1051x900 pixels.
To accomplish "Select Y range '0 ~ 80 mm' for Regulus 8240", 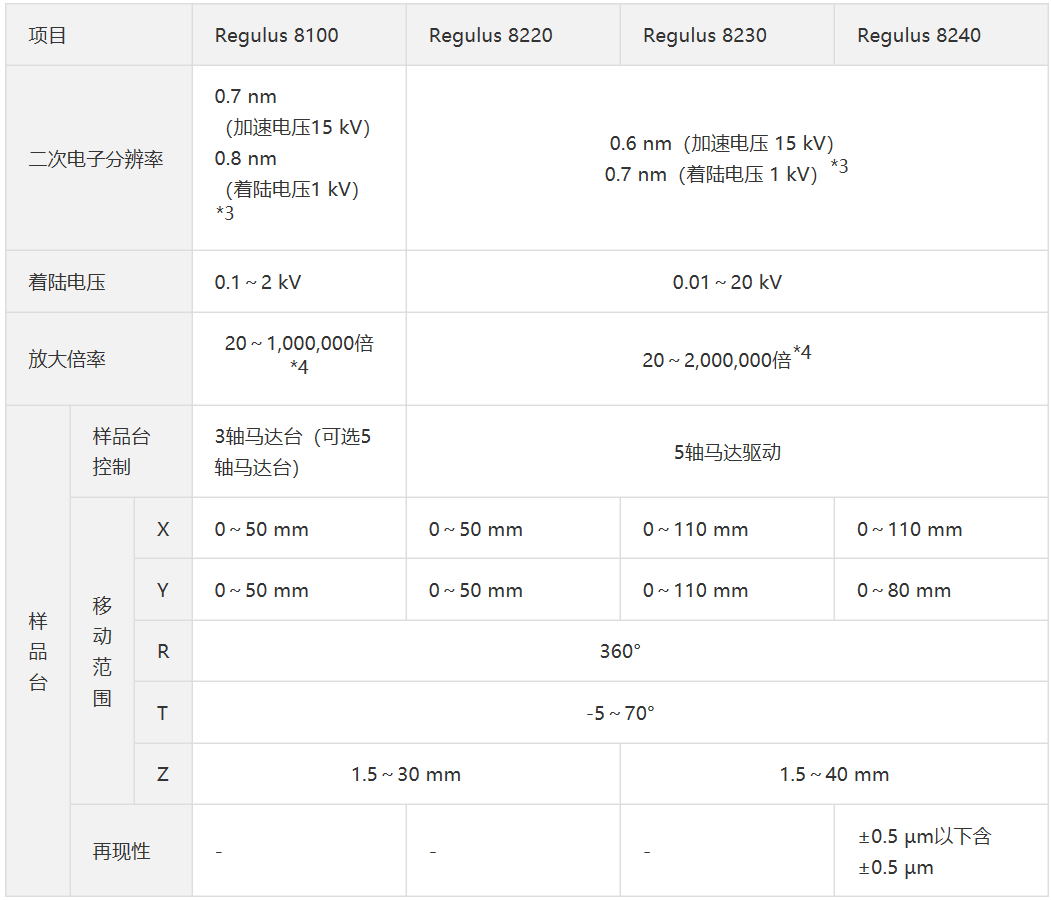I will (904, 590).
